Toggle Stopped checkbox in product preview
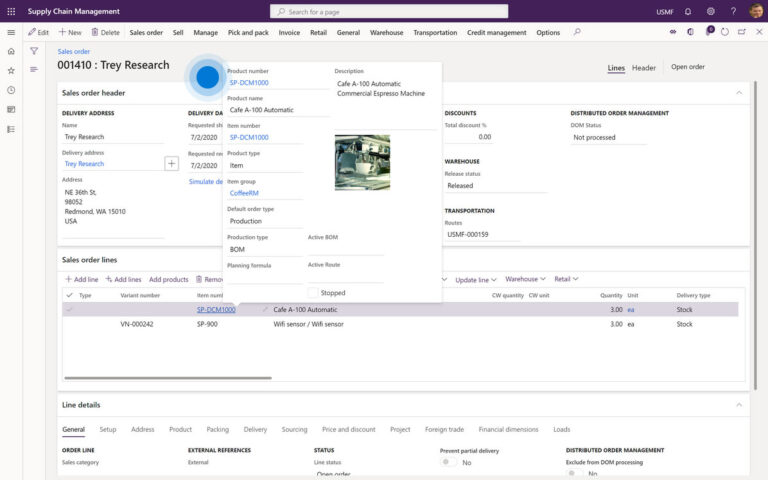The width and height of the screenshot is (768, 480). pyautogui.click(x=312, y=293)
